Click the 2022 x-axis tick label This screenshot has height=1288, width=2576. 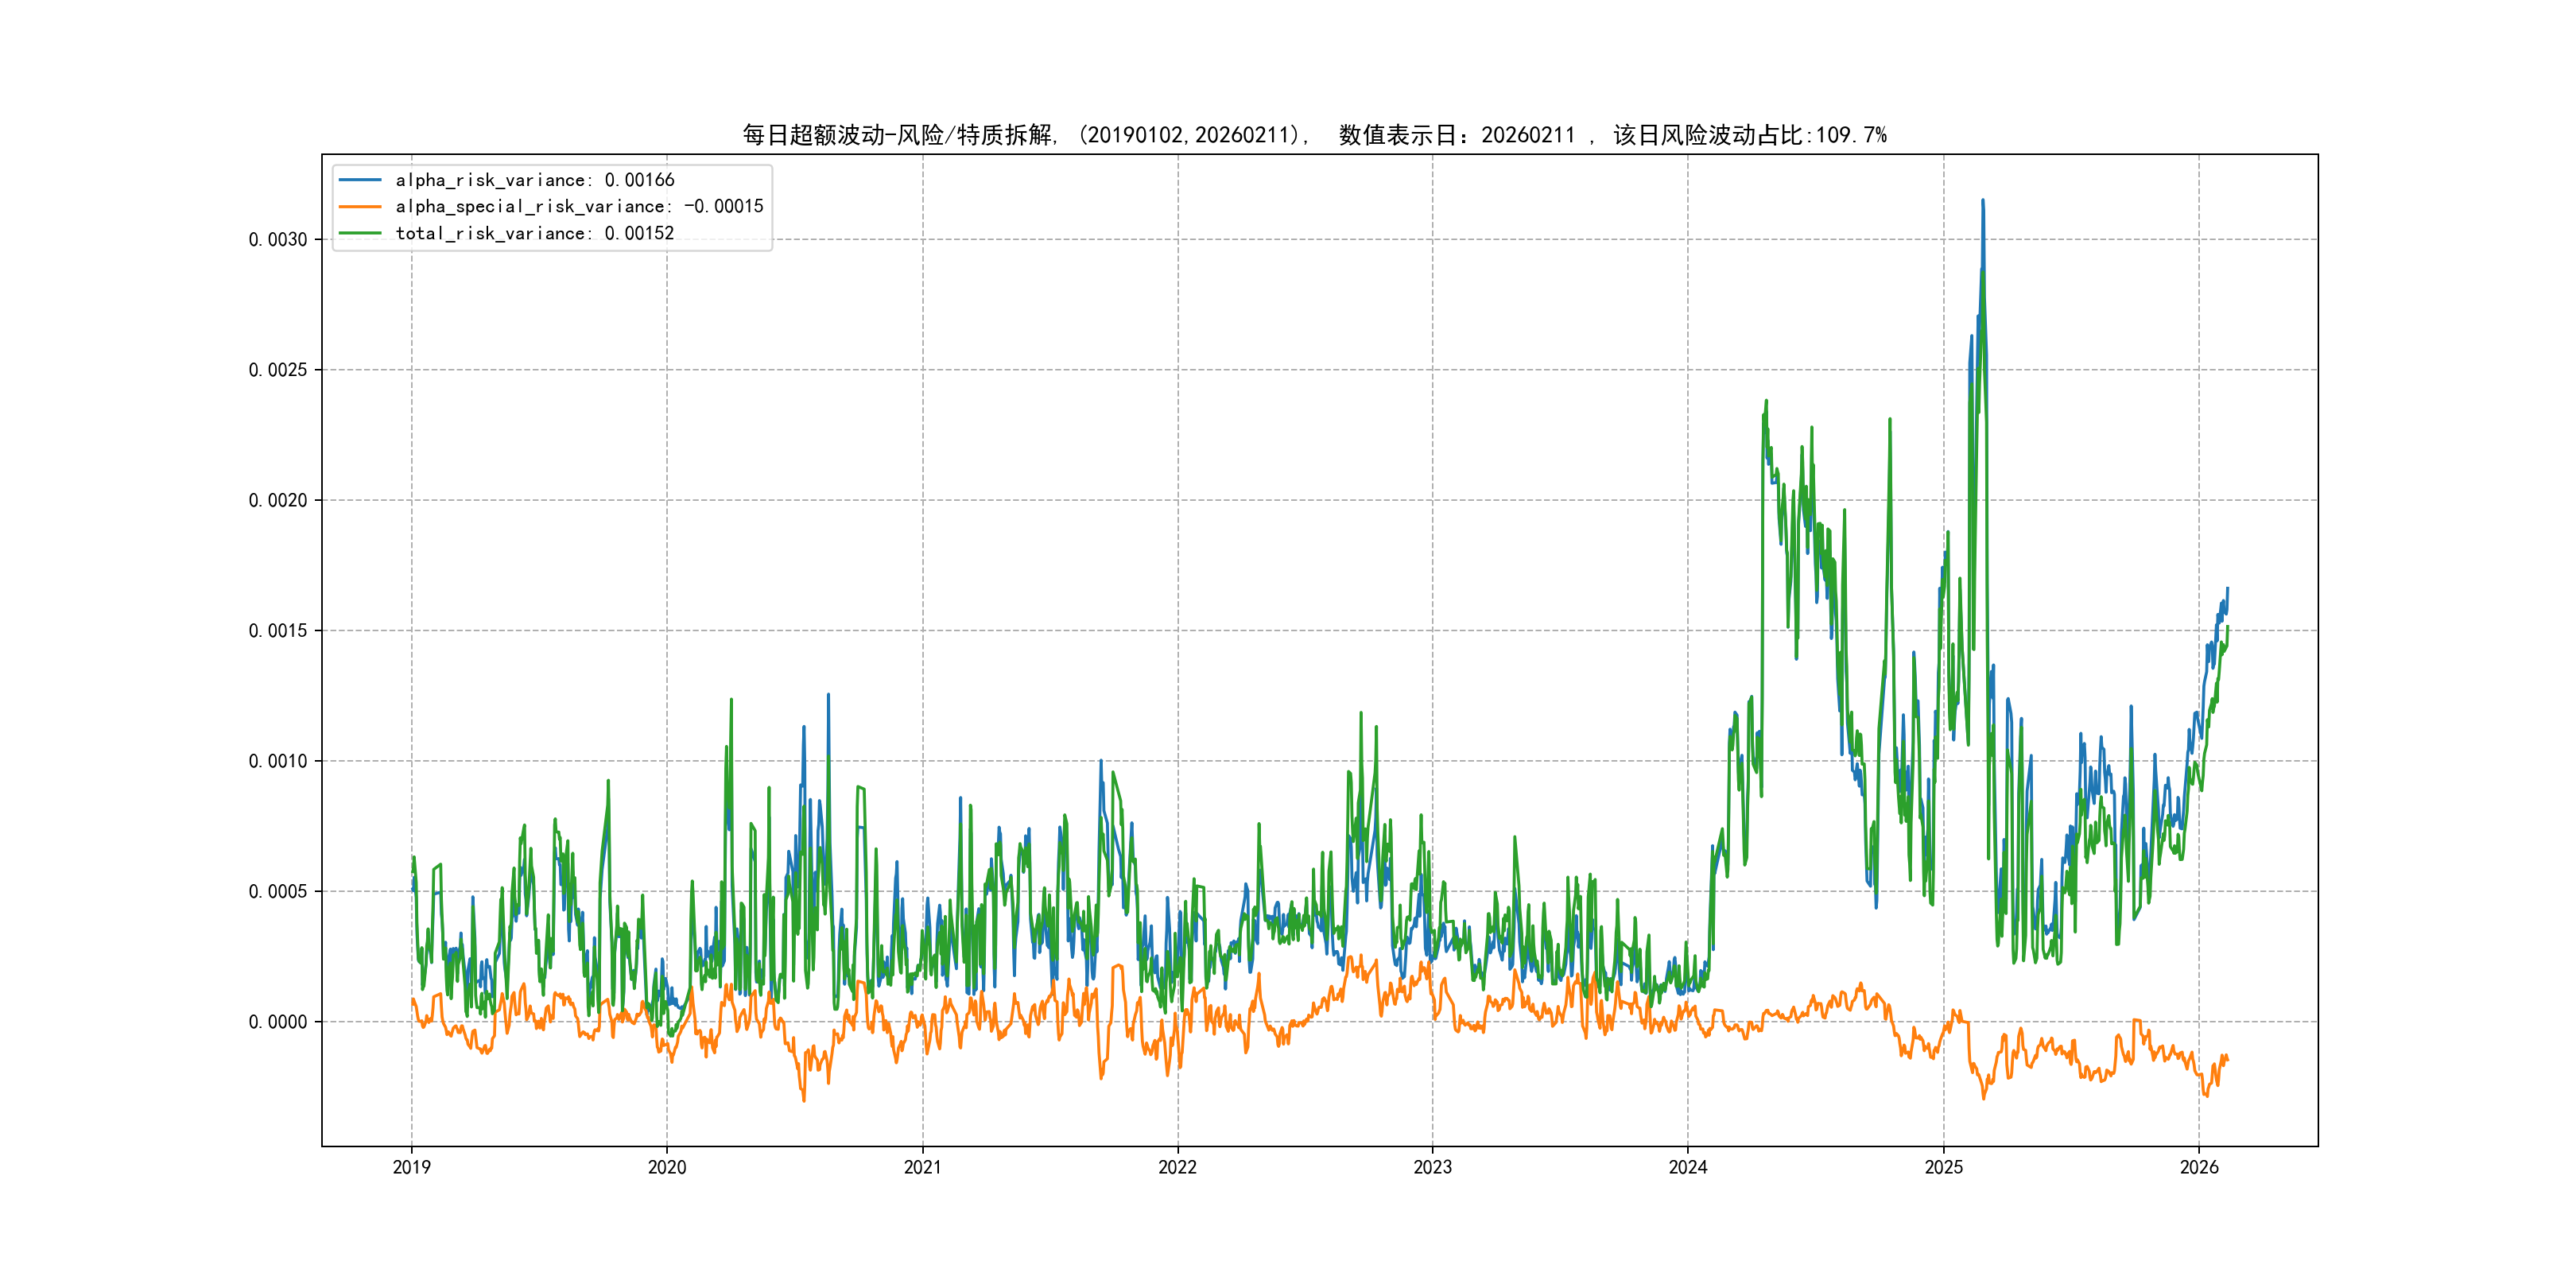pyautogui.click(x=1177, y=1167)
